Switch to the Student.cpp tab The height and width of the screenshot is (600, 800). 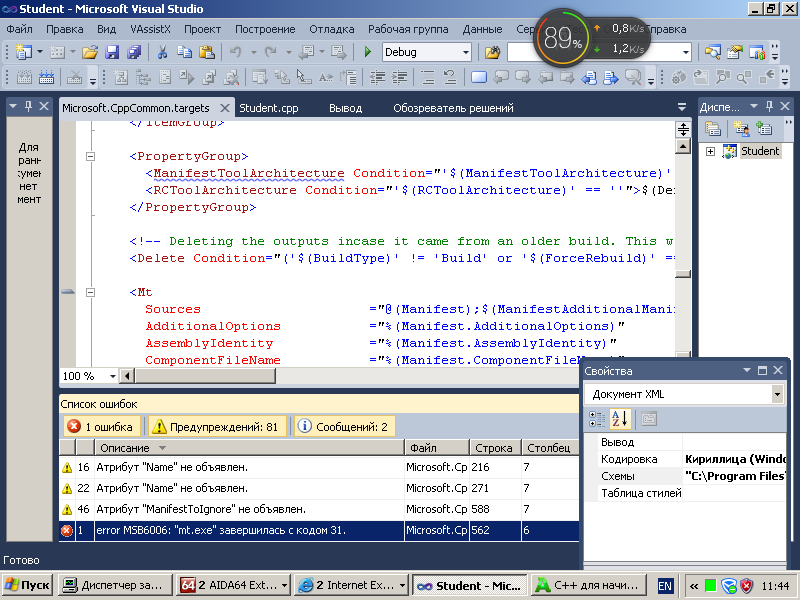pyautogui.click(x=269, y=108)
